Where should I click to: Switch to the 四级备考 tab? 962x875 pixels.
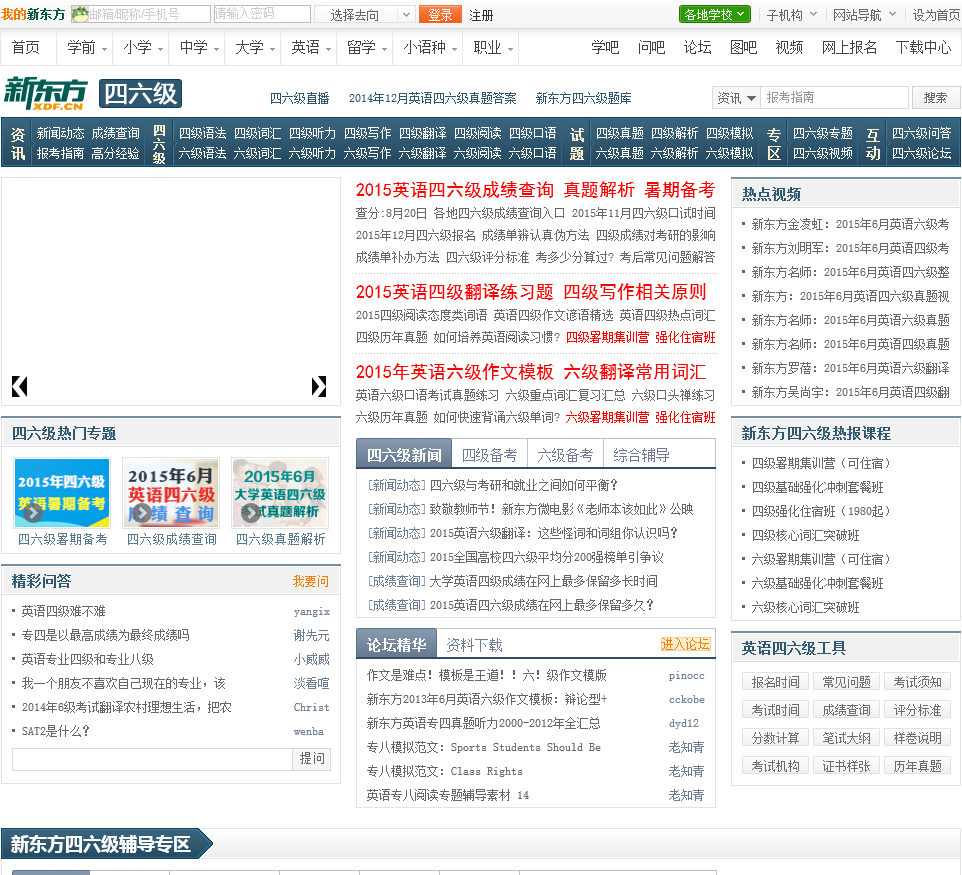(489, 455)
